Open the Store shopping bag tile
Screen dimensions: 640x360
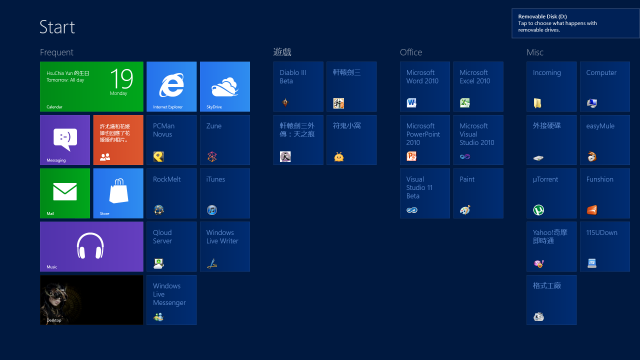point(118,193)
